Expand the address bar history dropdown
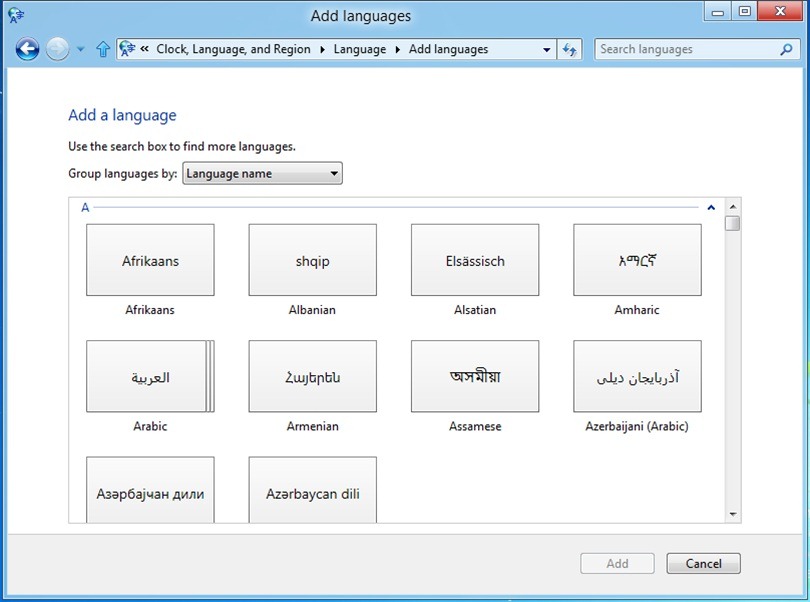810x602 pixels. click(x=546, y=49)
